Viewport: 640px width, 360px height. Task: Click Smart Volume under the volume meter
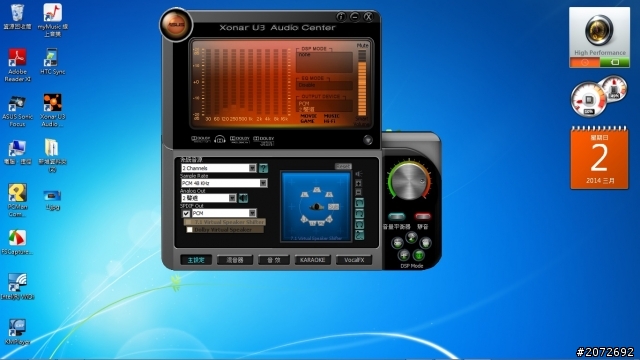(x=362, y=122)
